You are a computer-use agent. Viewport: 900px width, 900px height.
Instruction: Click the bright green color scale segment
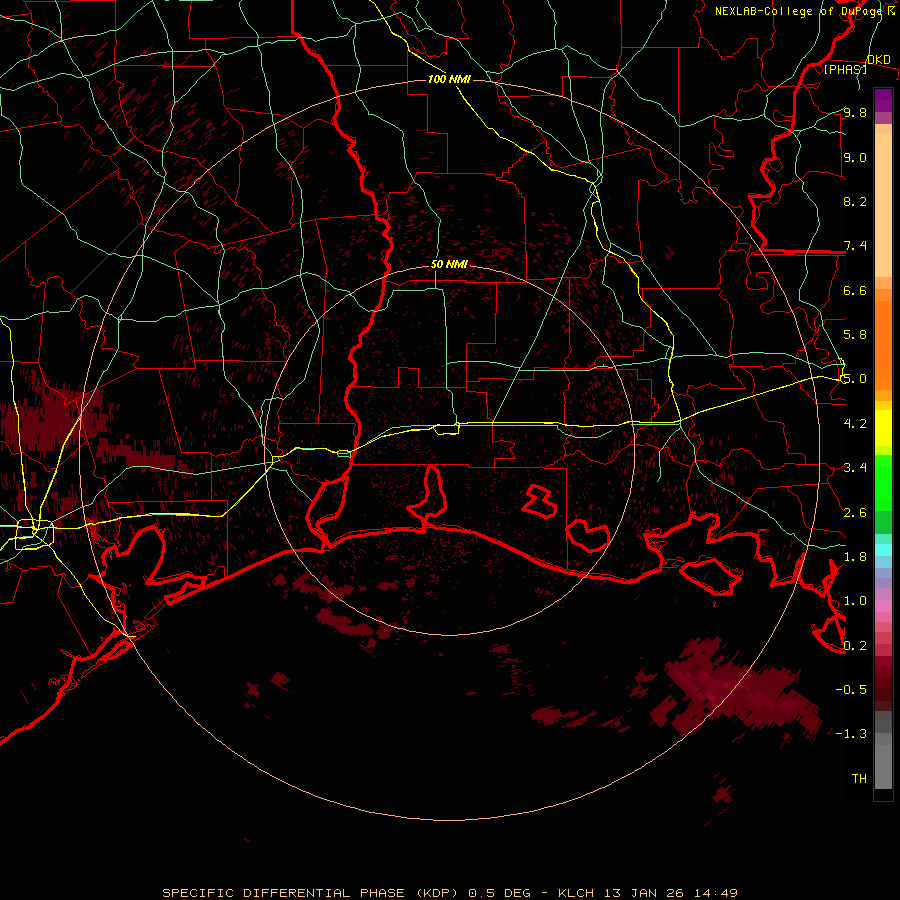pyautogui.click(x=883, y=483)
